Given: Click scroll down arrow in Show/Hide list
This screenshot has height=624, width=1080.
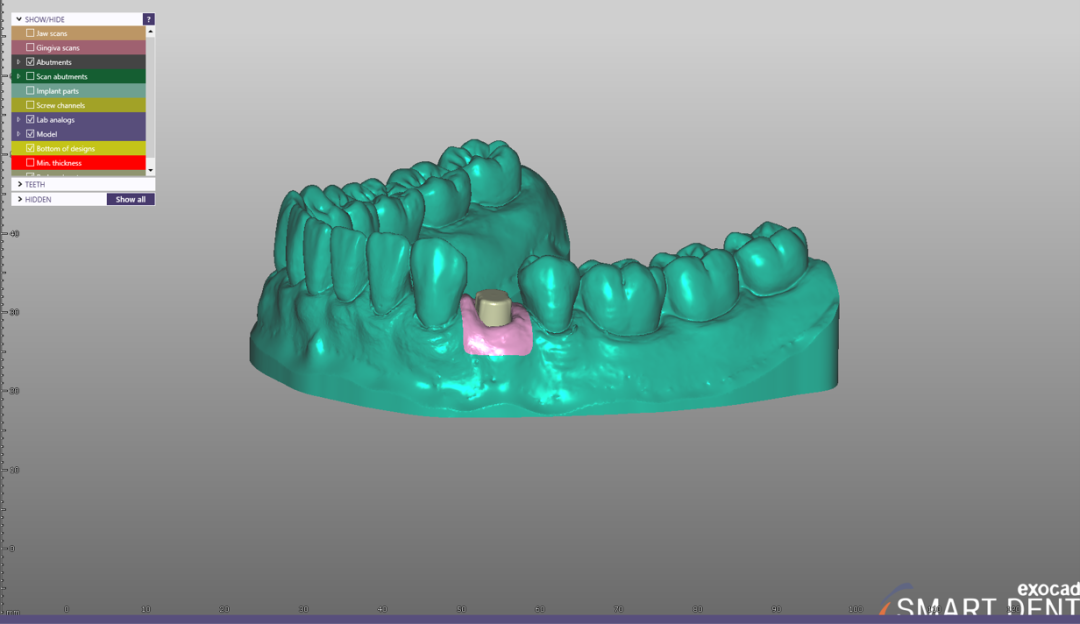Looking at the screenshot, I should pyautogui.click(x=150, y=171).
